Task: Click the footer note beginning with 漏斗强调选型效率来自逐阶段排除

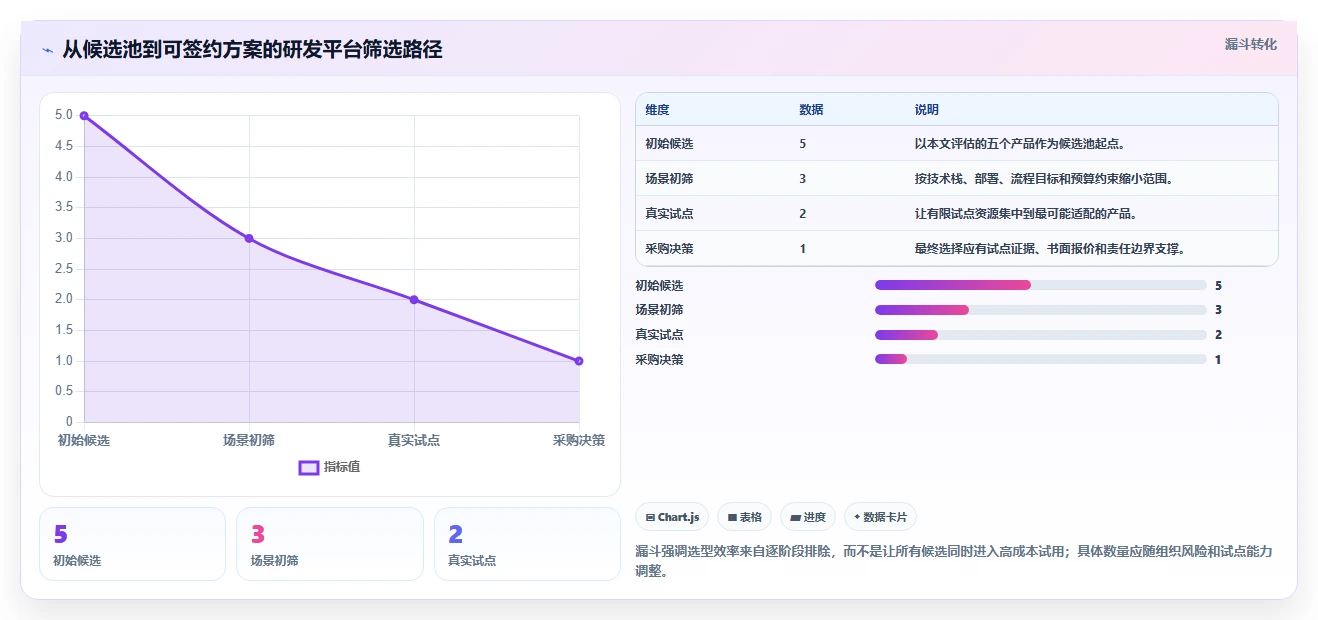Action: [x=953, y=561]
